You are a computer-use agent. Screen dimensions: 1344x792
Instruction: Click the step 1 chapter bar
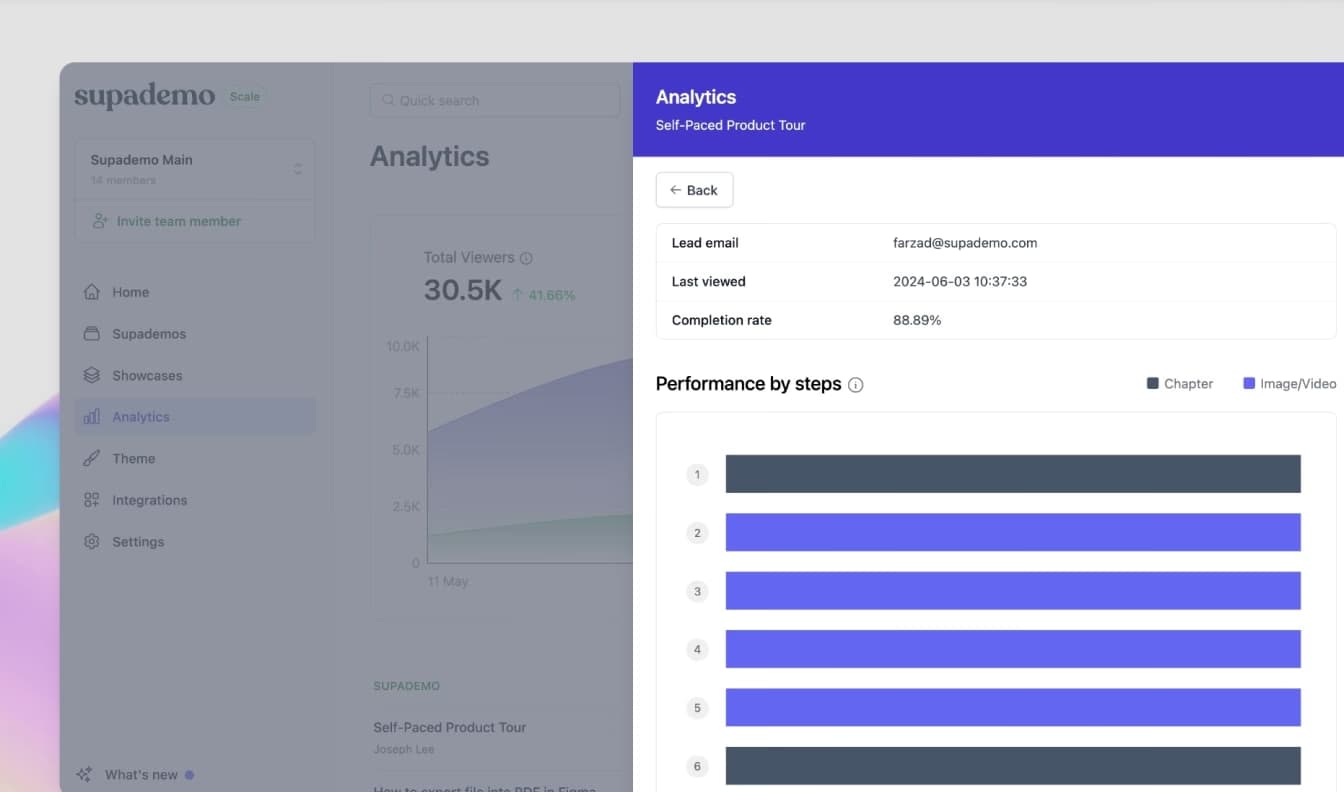tap(1012, 474)
